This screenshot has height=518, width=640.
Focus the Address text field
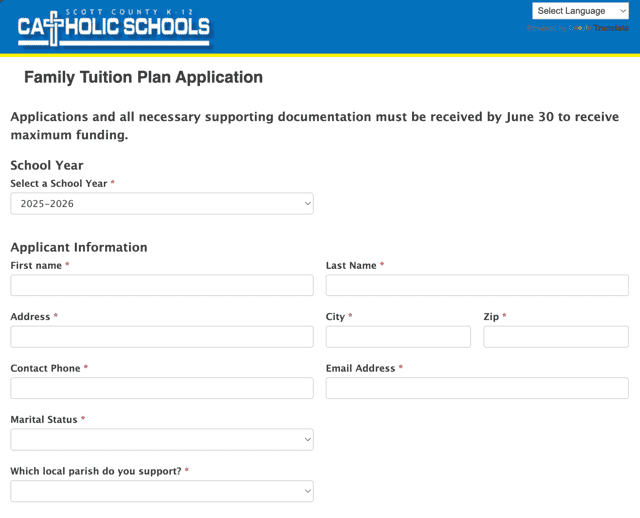(x=162, y=337)
